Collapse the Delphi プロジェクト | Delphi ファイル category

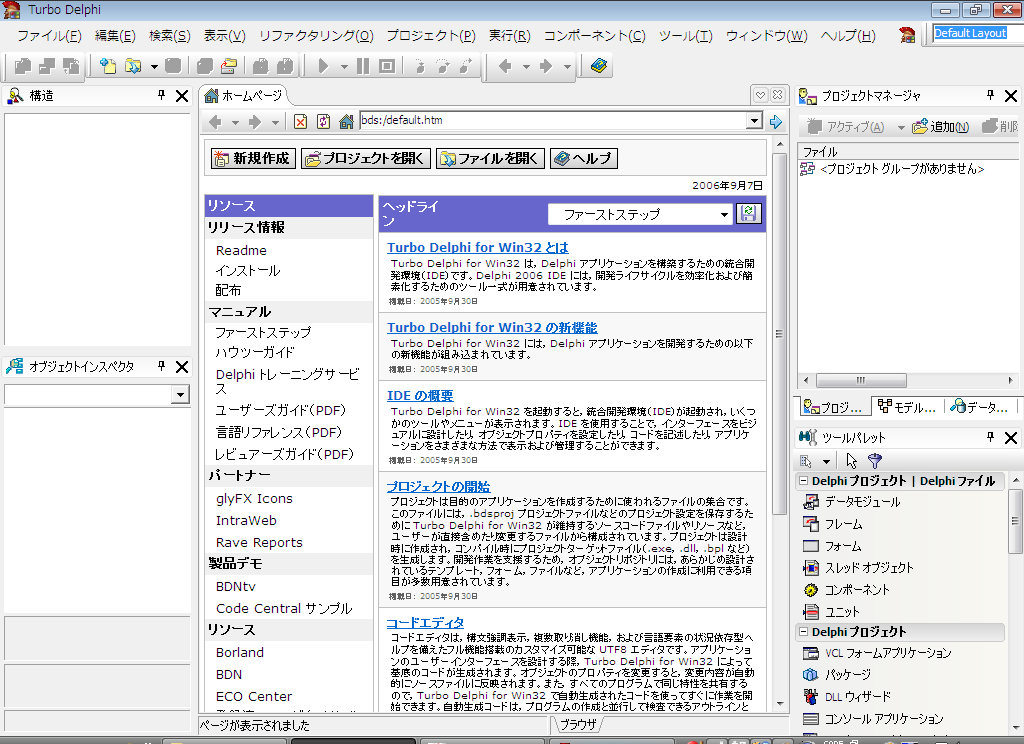[803, 481]
